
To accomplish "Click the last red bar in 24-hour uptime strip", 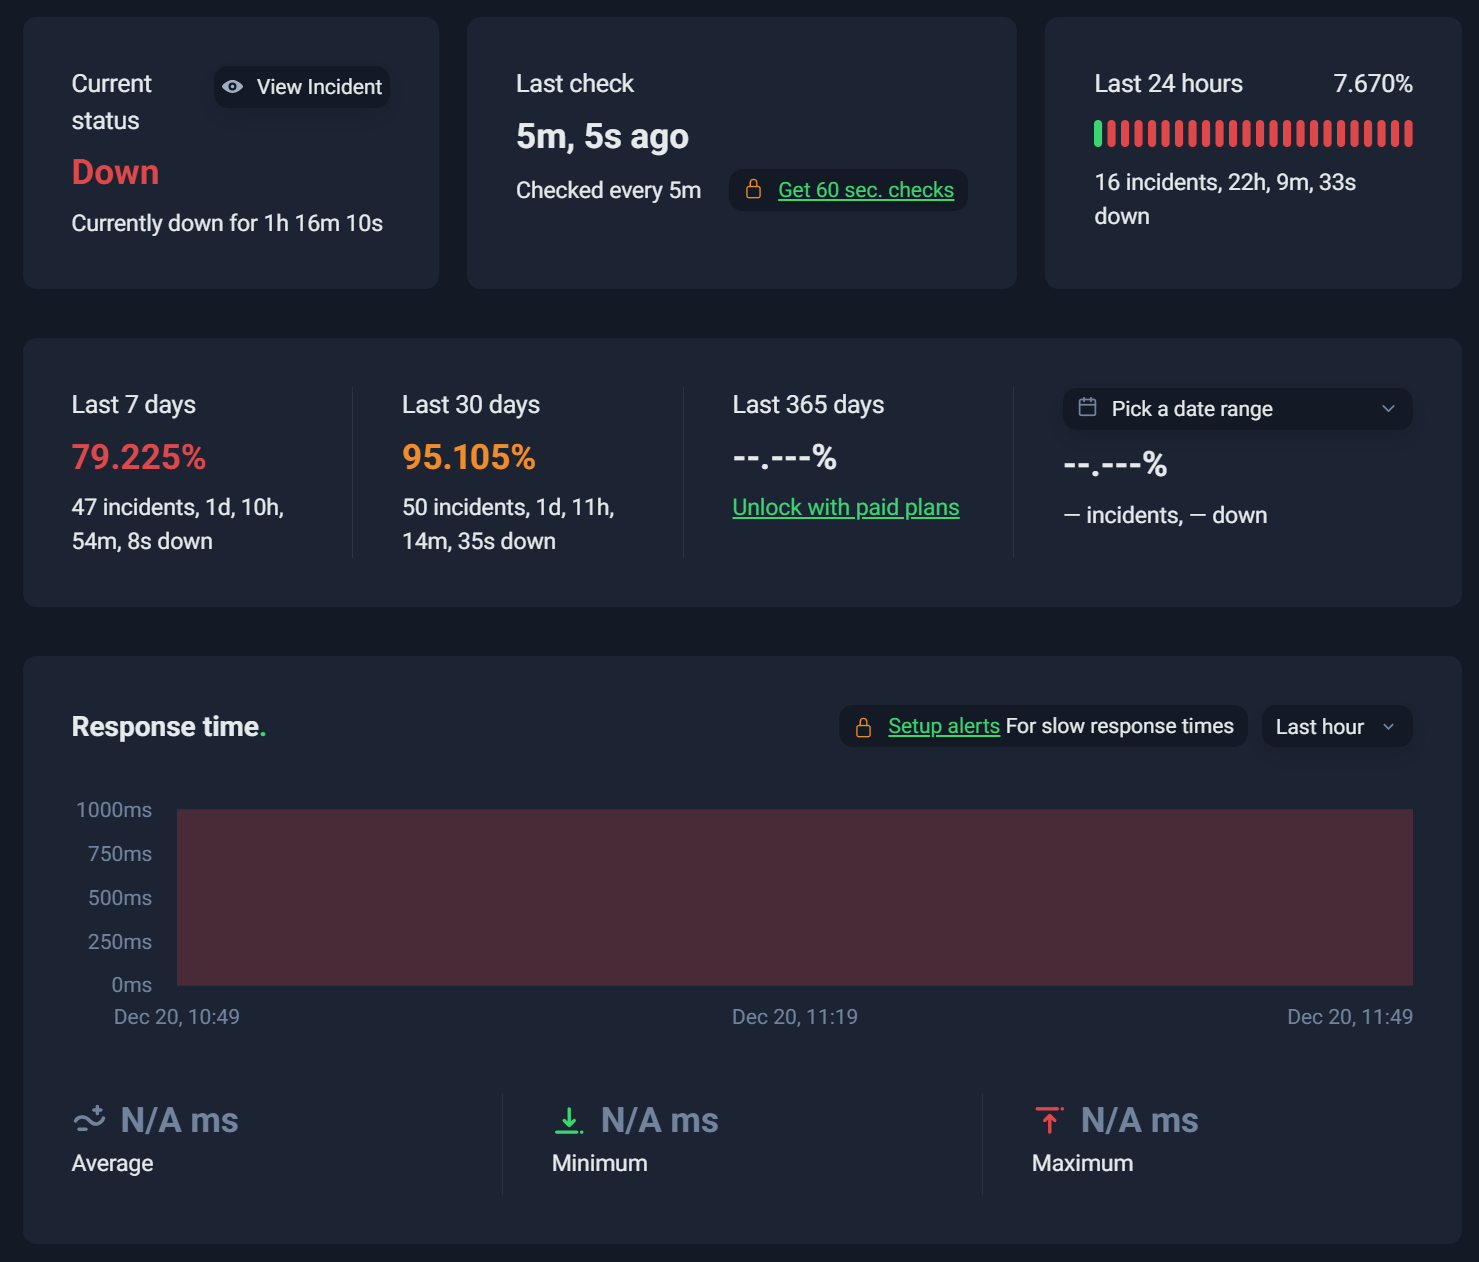I will click(1408, 133).
